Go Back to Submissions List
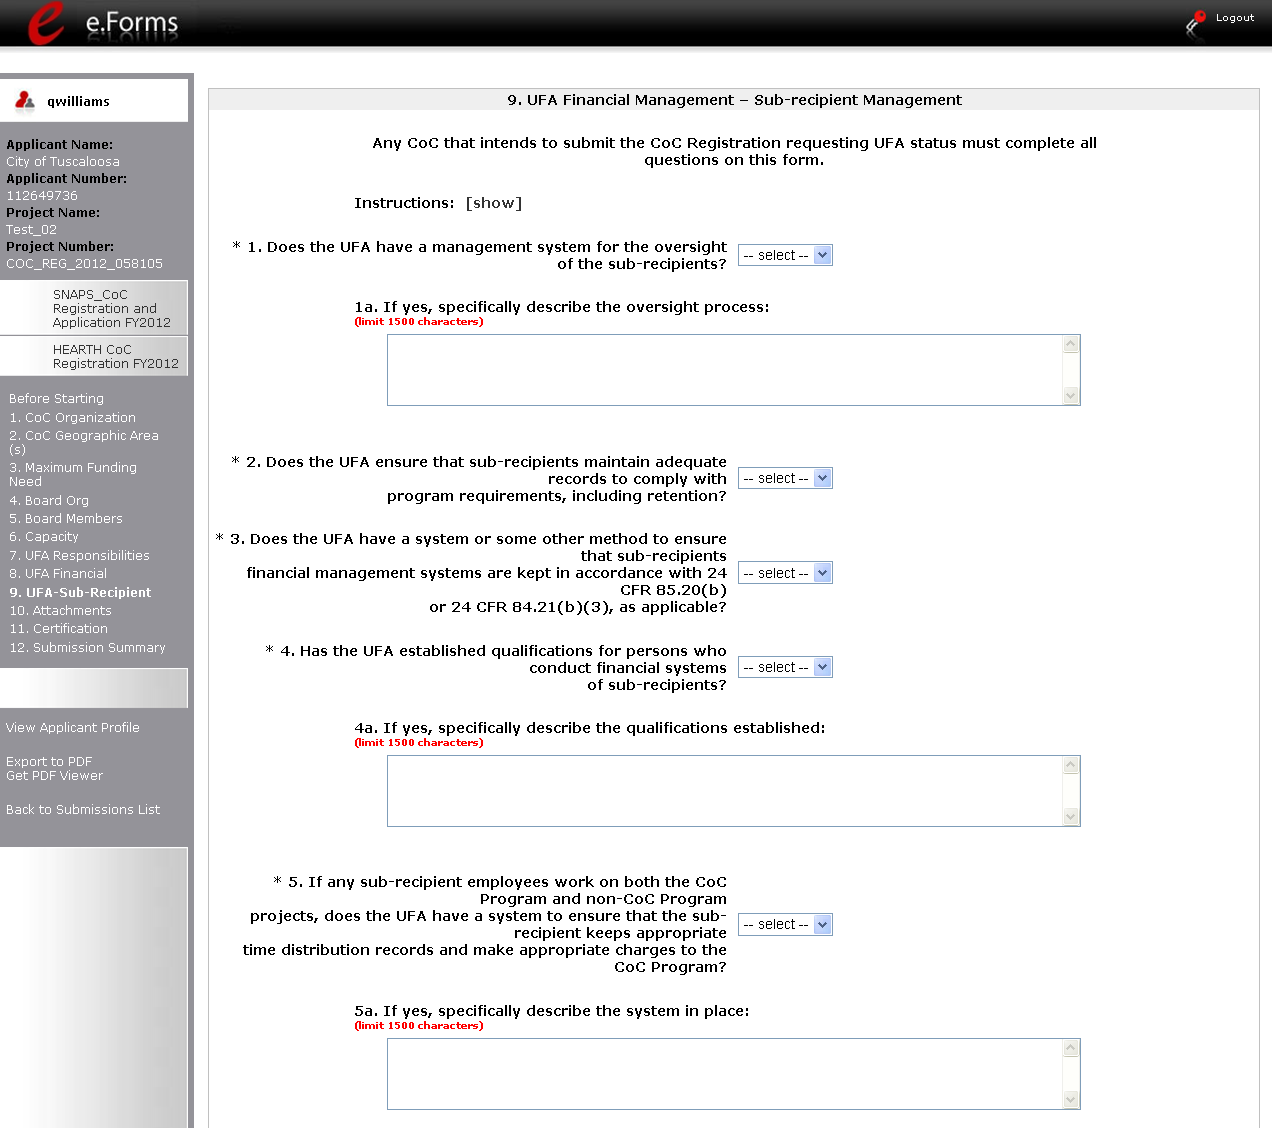This screenshot has height=1128, width=1272. (83, 809)
